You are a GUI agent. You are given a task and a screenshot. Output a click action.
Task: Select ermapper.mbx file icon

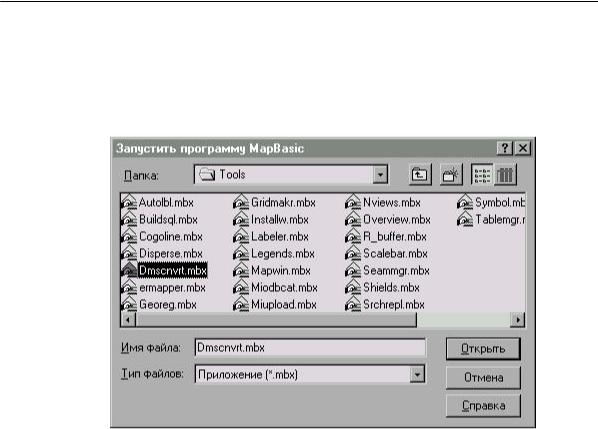[129, 287]
